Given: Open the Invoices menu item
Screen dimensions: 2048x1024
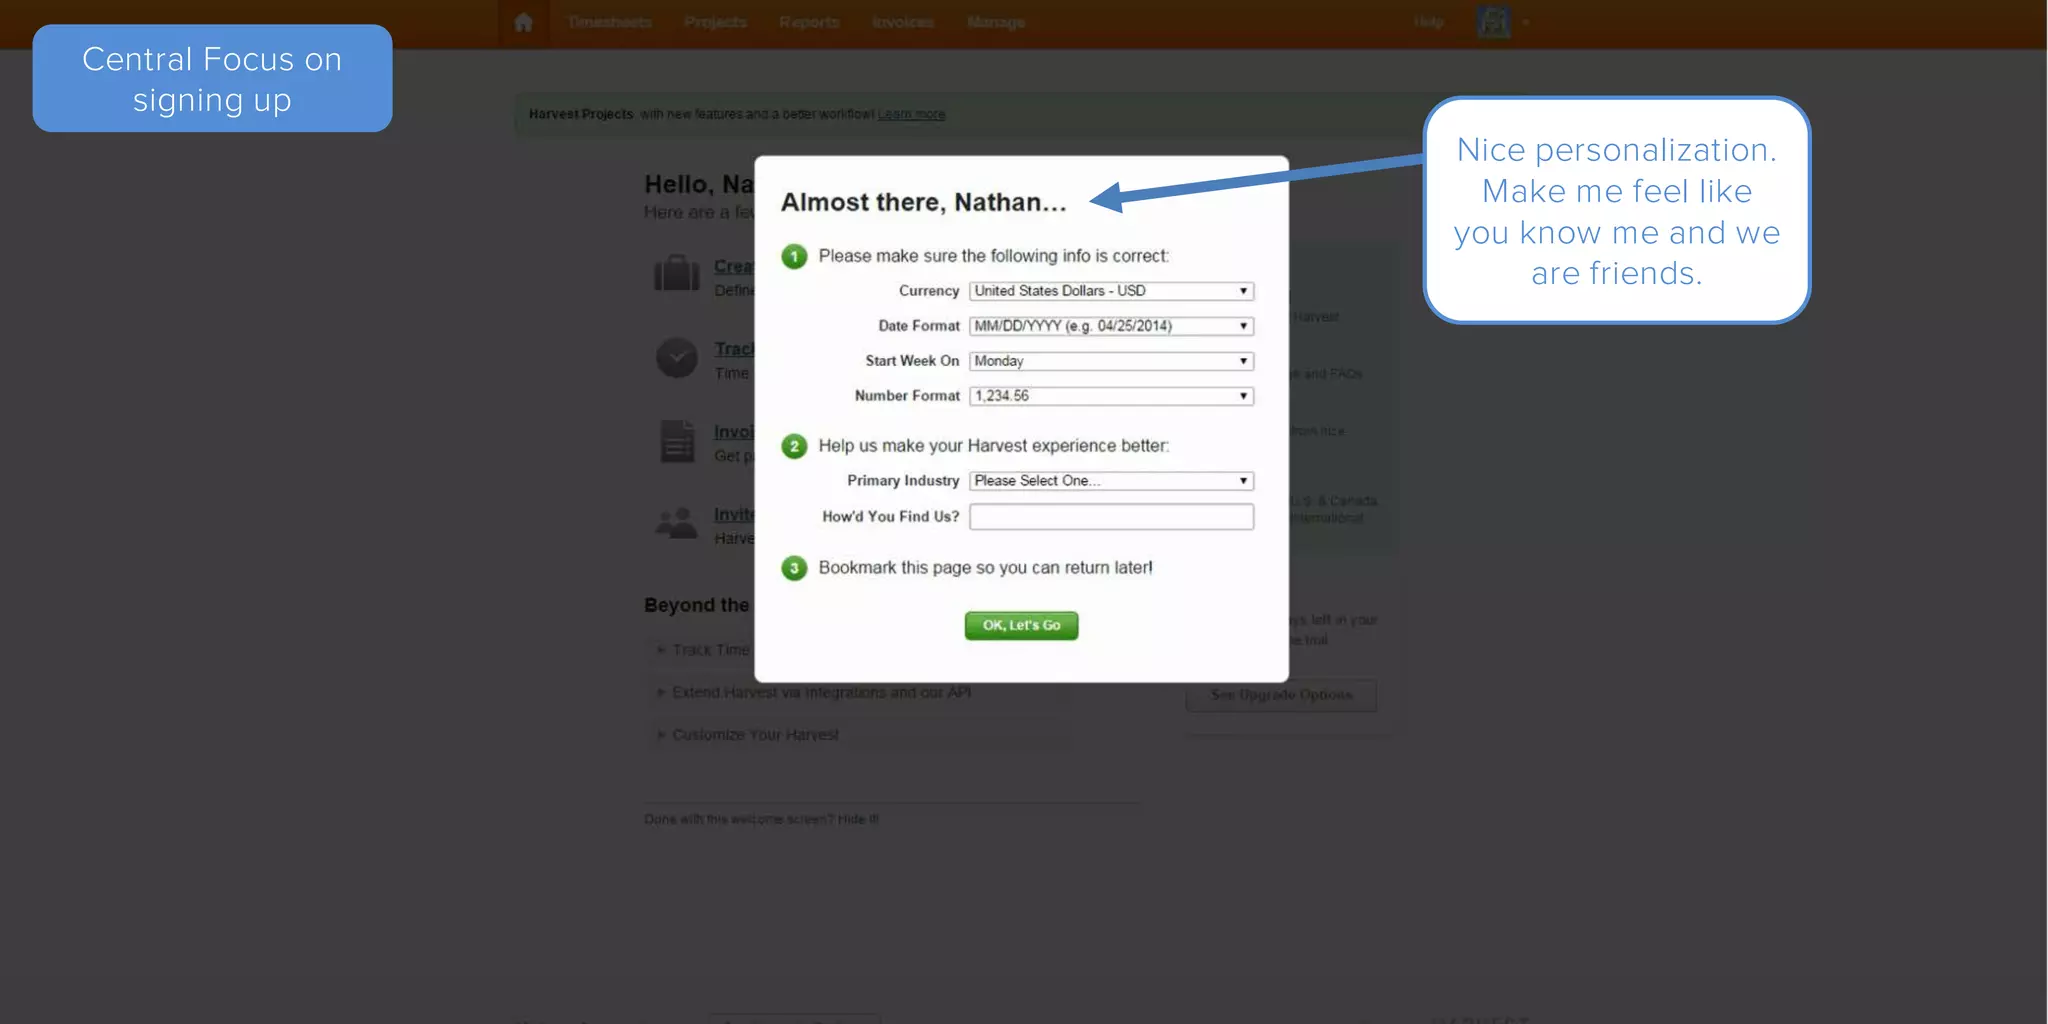Looking at the screenshot, I should click(x=903, y=22).
